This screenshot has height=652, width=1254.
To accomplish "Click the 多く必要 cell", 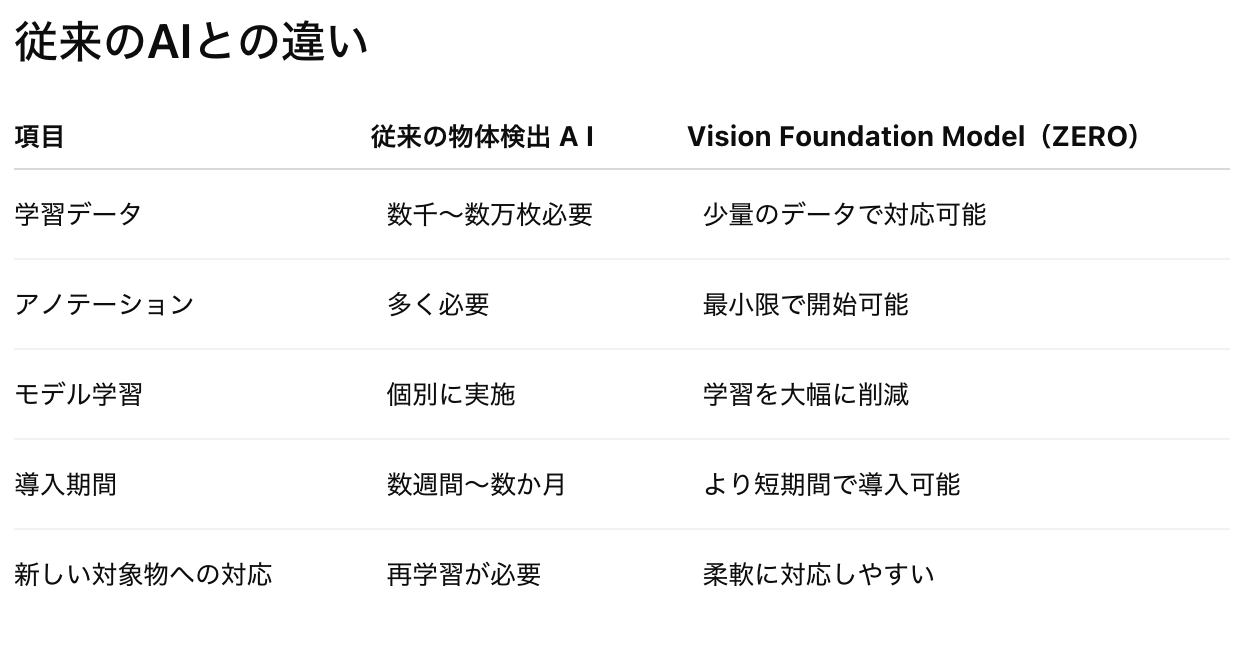I will (x=438, y=304).
